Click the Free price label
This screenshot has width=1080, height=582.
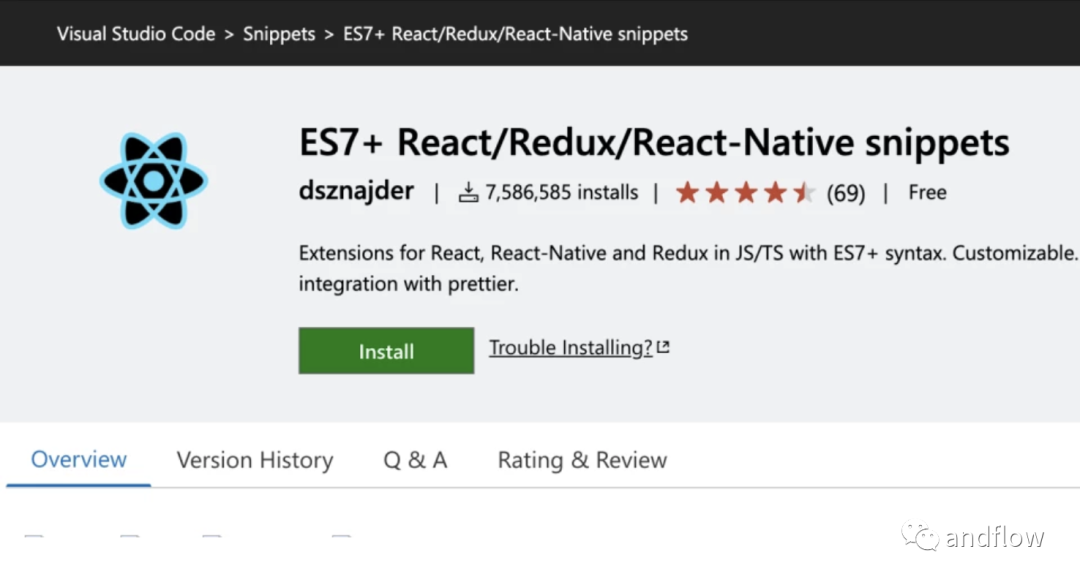click(927, 192)
